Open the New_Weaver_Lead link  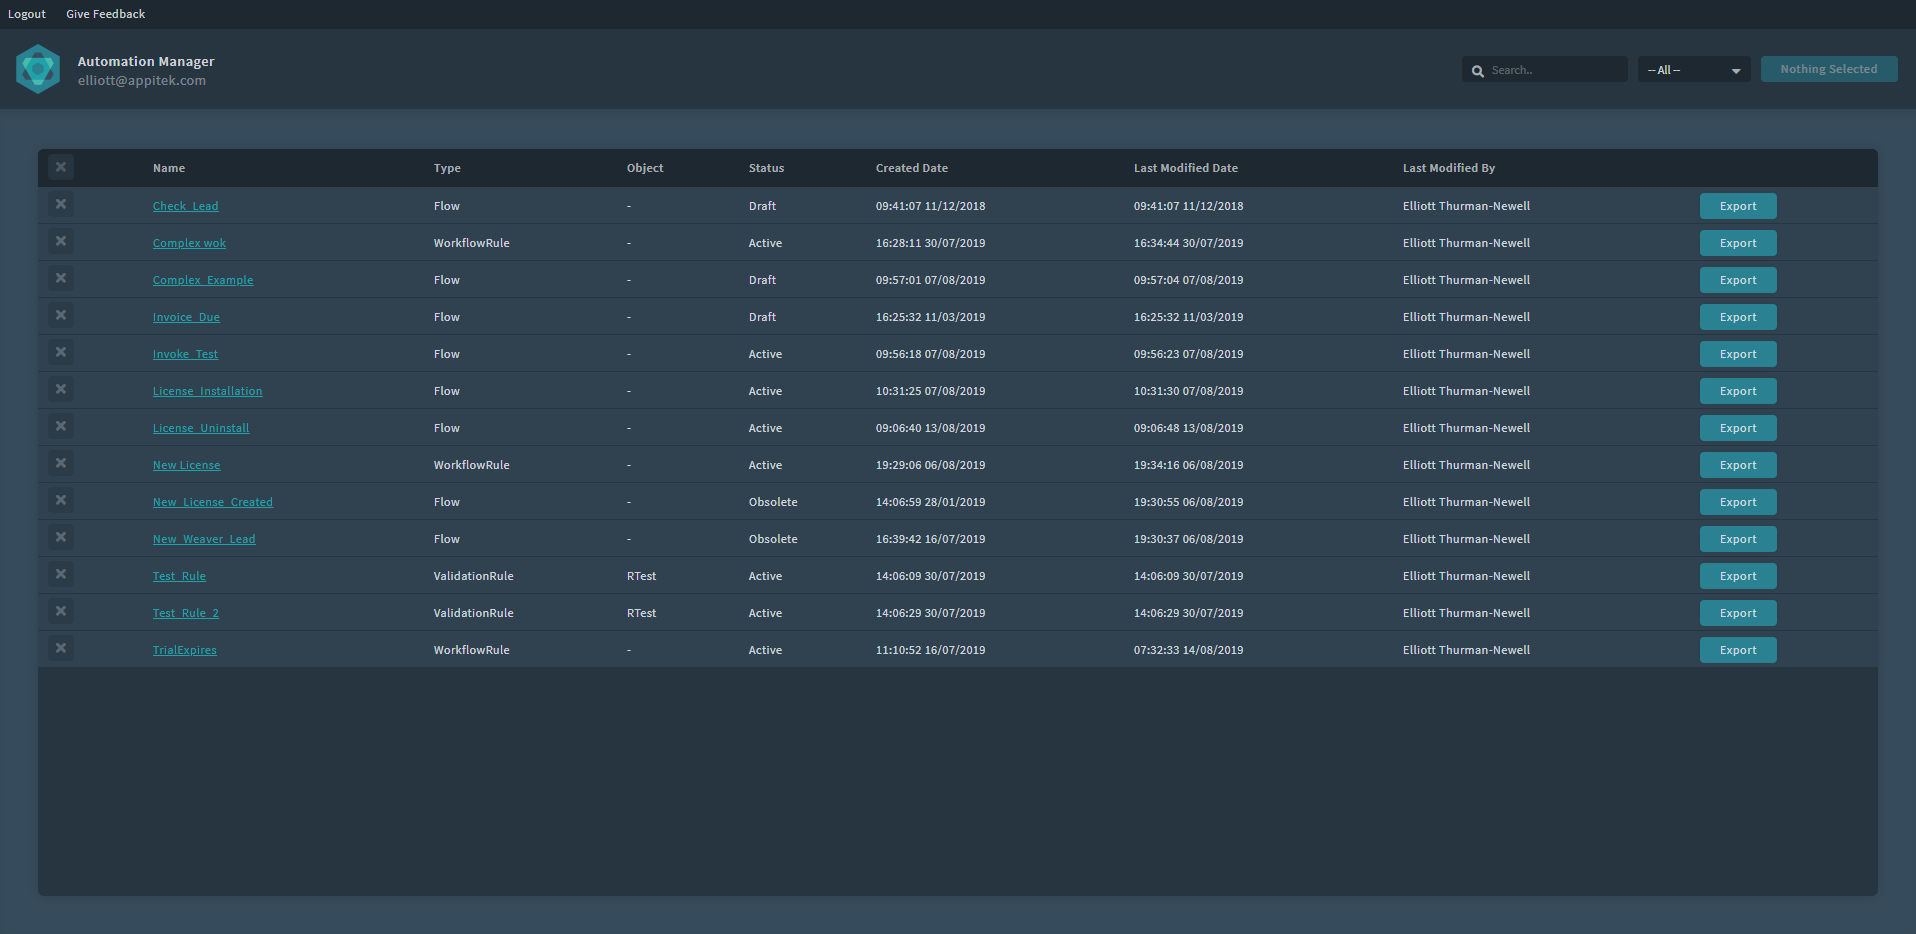tap(204, 539)
